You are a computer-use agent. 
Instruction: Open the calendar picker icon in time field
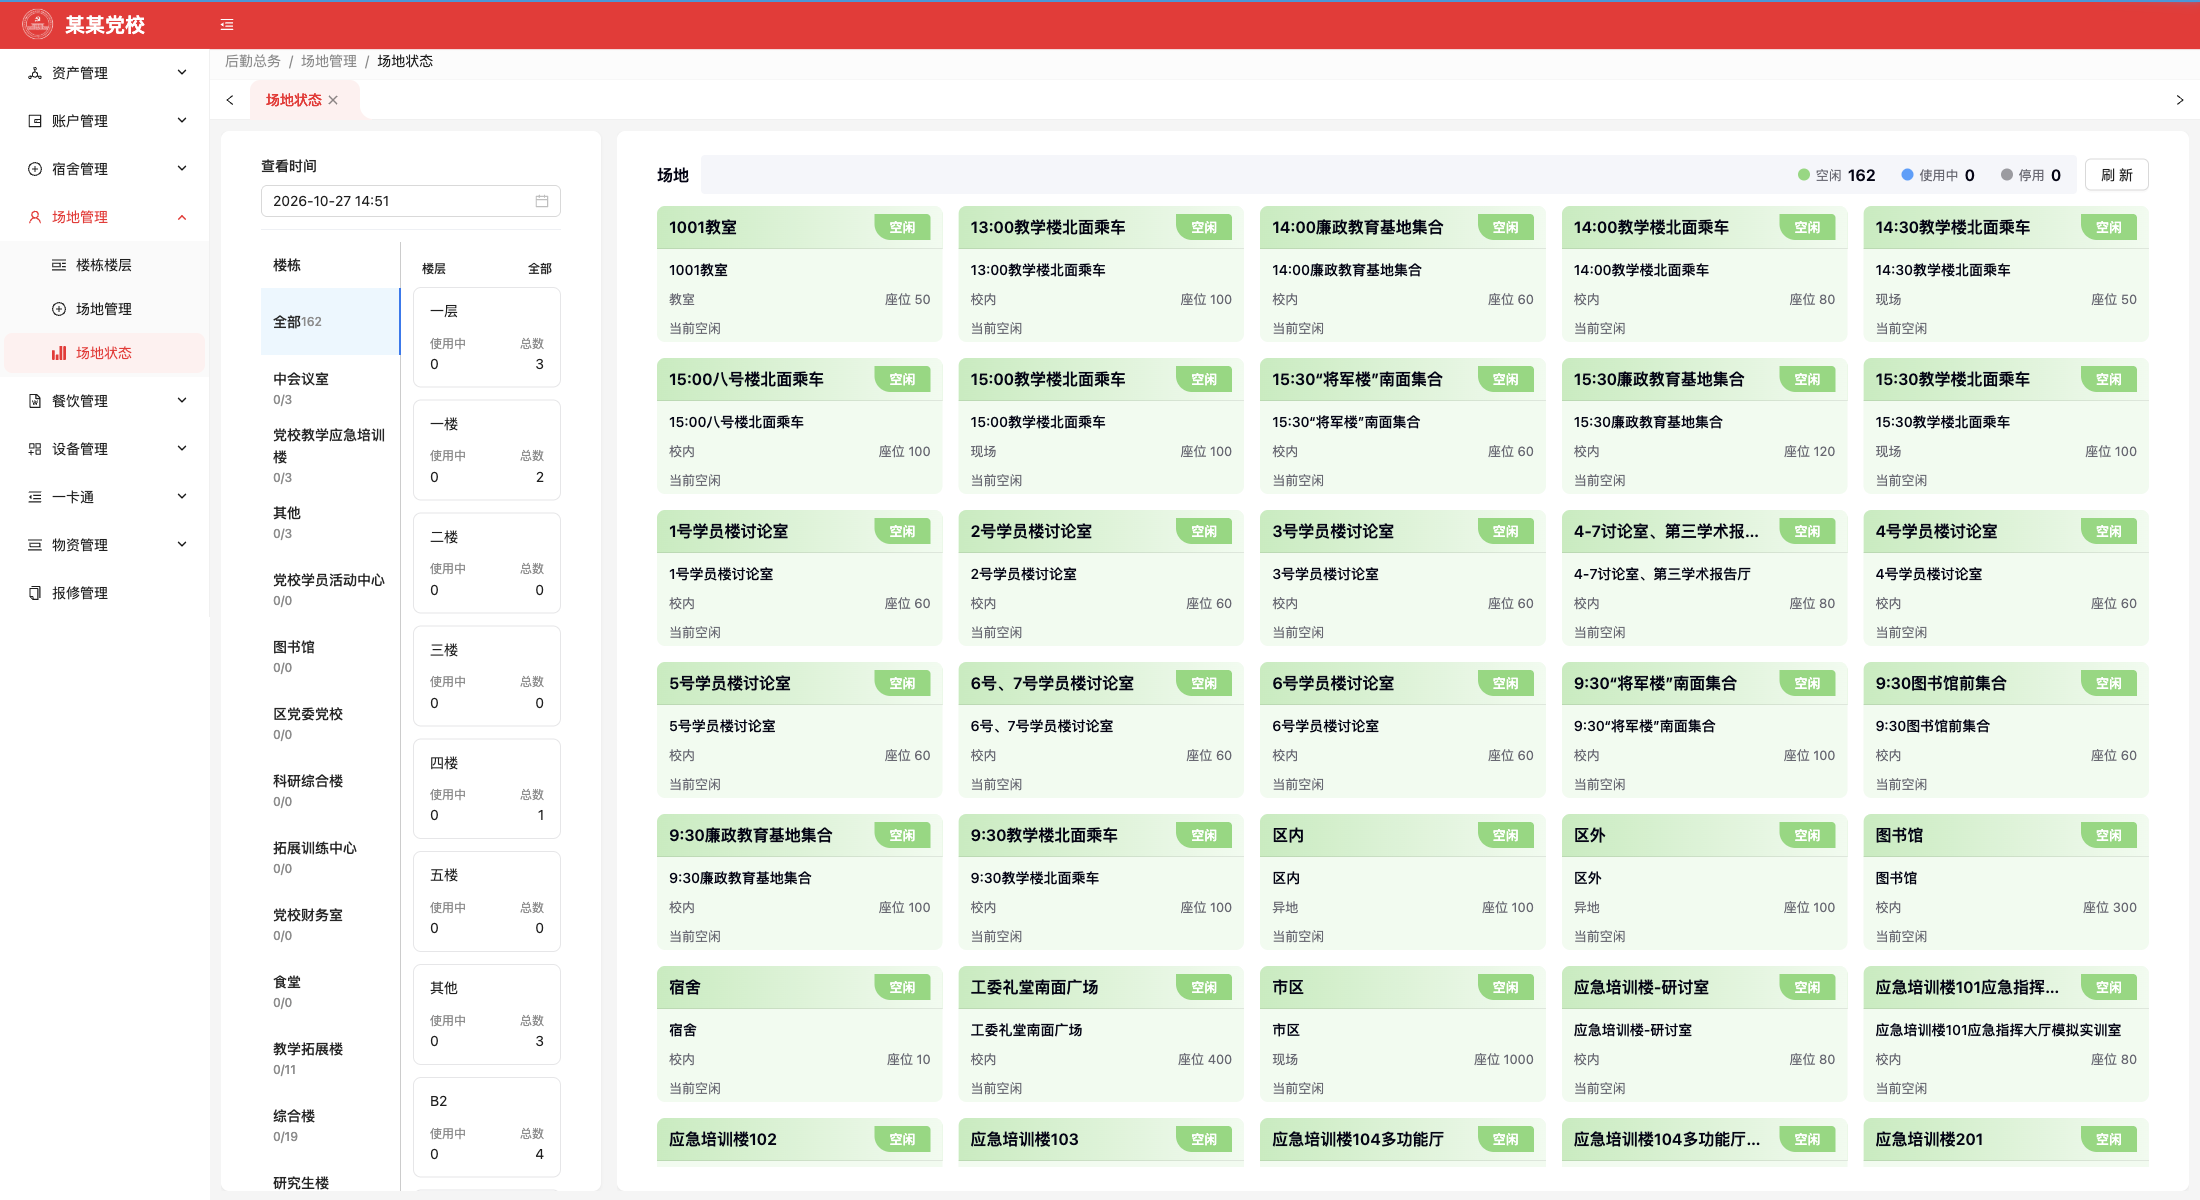(x=542, y=201)
